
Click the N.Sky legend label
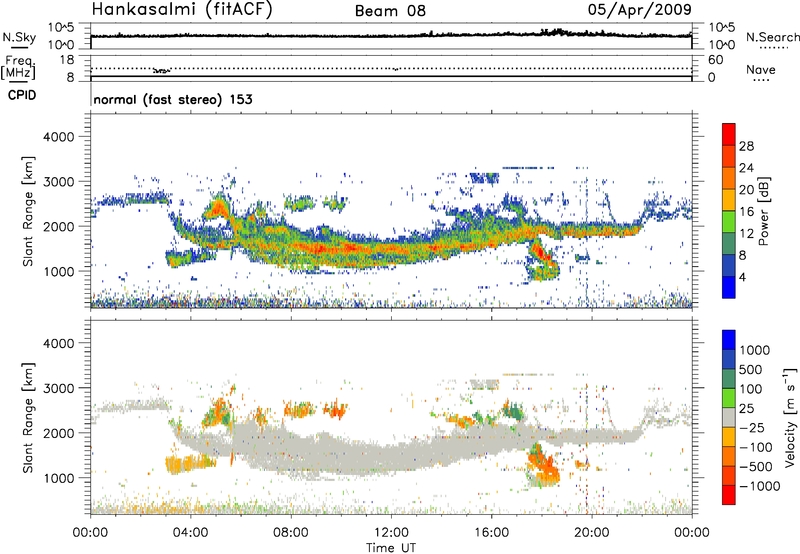(19, 37)
